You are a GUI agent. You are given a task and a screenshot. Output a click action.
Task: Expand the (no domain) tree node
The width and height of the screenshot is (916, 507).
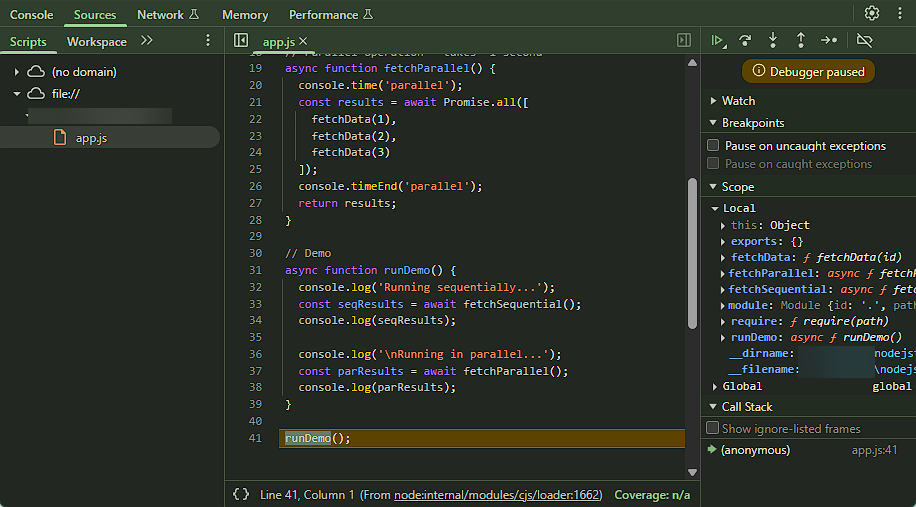coord(17,72)
